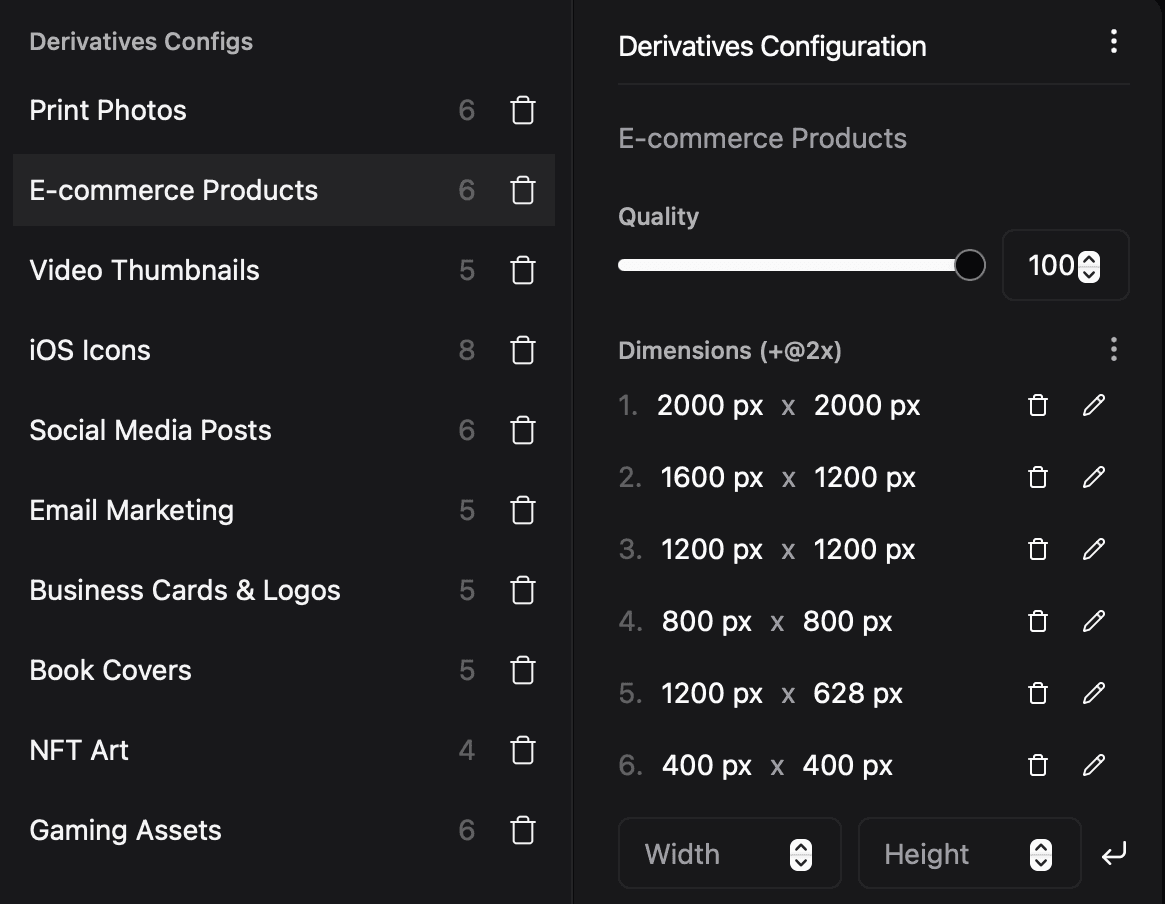Submit new dimension with enter arrow icon
This screenshot has width=1165, height=904.
pyautogui.click(x=1114, y=854)
